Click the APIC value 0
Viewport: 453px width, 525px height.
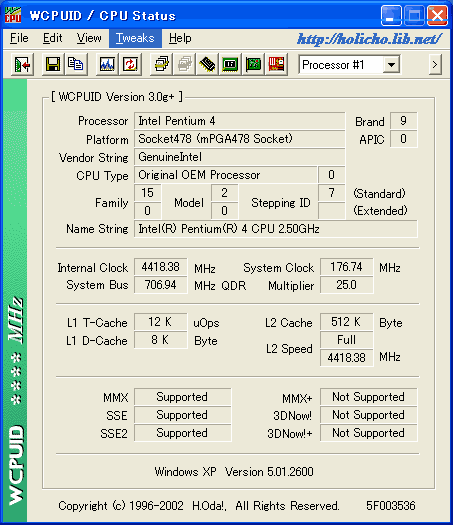[x=404, y=139]
